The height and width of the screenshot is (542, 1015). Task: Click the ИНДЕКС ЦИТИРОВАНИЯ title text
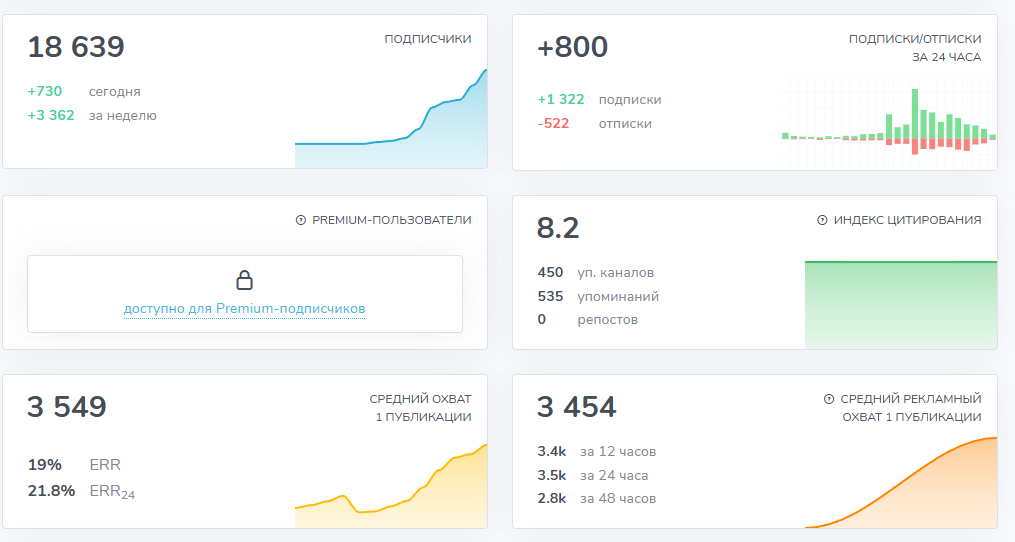point(907,220)
